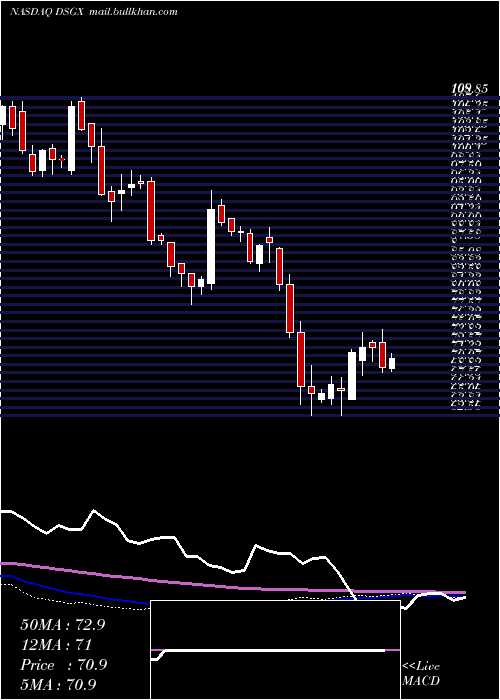Select the 12MA : 71 reading
This screenshot has width=500, height=700.
click(x=56, y=645)
